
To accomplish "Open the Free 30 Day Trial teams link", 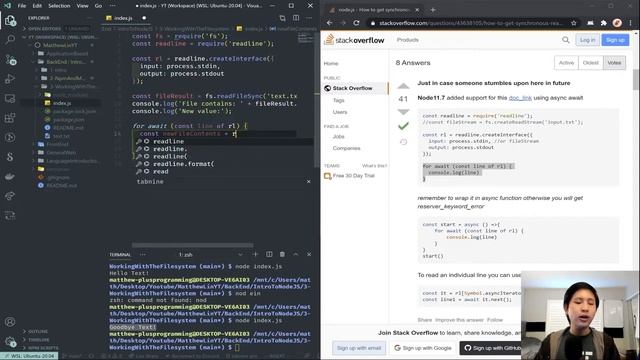I will click(x=353, y=176).
